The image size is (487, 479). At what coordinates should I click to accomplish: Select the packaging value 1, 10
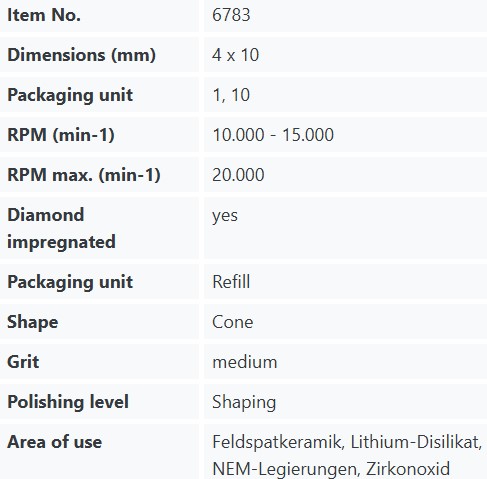(x=231, y=95)
